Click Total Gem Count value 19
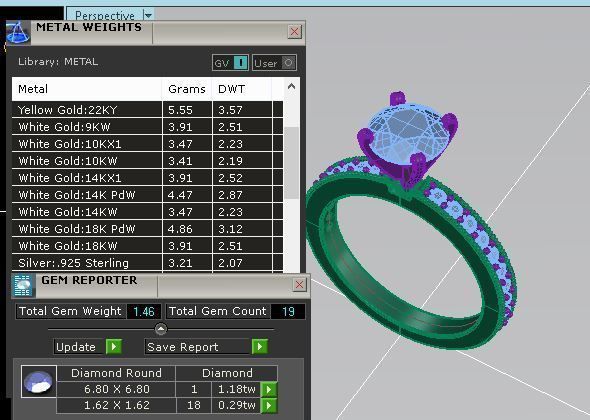The height and width of the screenshot is (420, 590). click(288, 312)
